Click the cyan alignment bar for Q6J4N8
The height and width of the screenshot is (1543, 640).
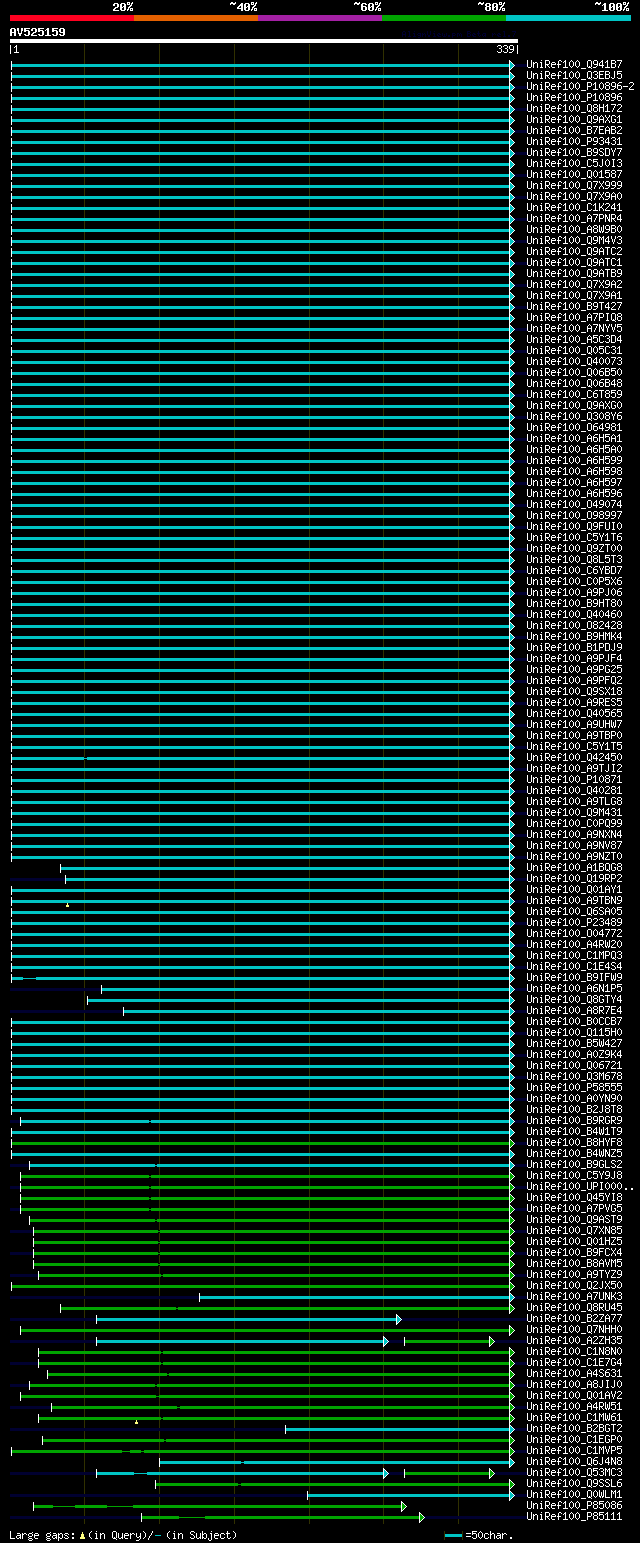click(x=337, y=1462)
